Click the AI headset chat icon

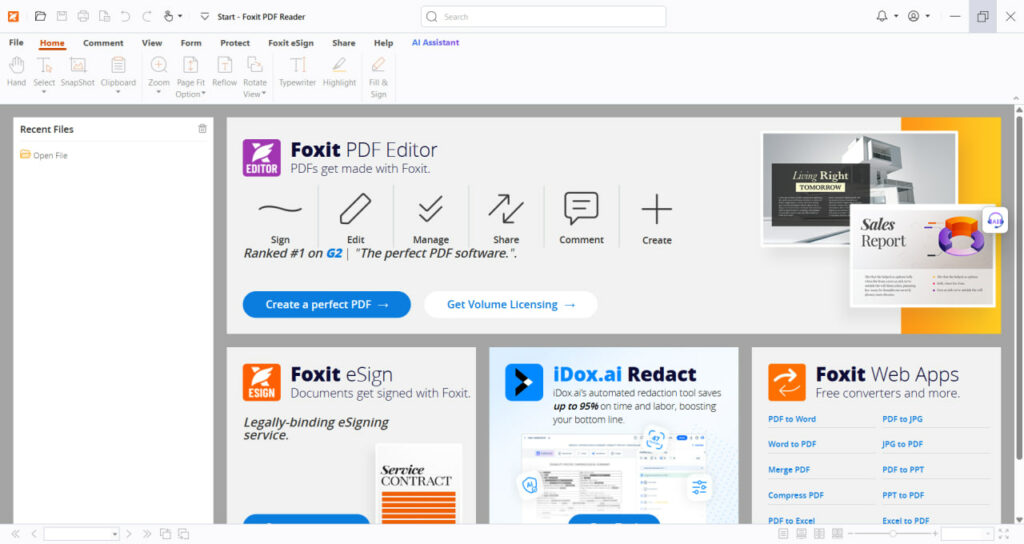[995, 220]
